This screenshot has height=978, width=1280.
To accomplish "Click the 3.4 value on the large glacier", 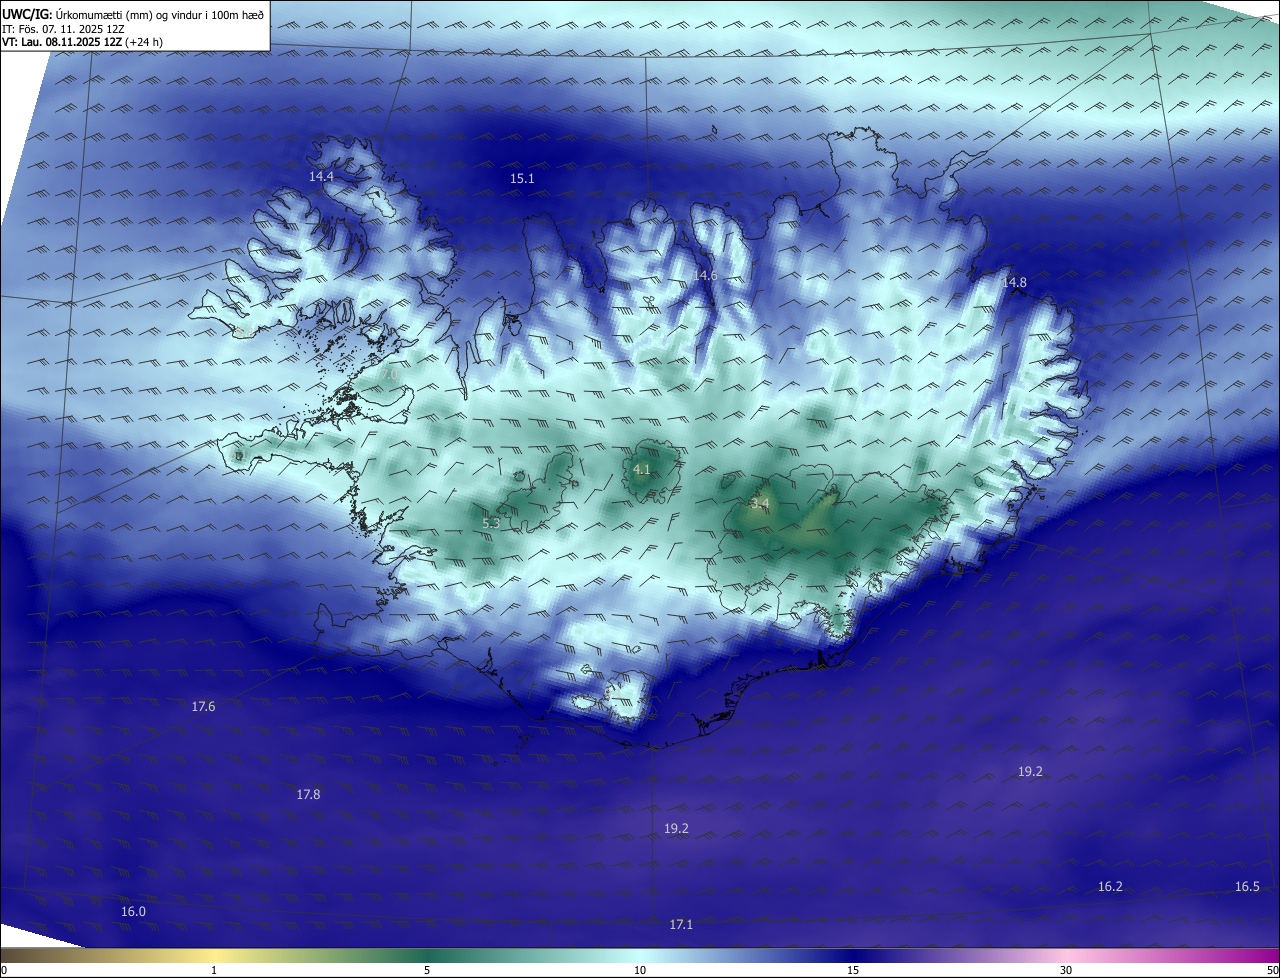I will pos(760,503).
